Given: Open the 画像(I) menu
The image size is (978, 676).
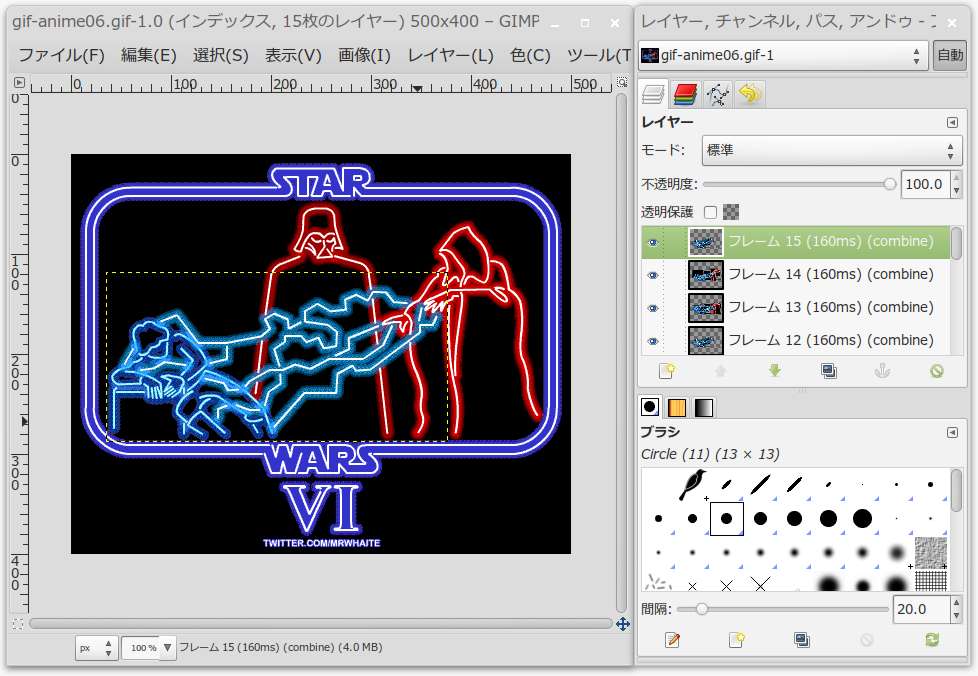Looking at the screenshot, I should [364, 56].
